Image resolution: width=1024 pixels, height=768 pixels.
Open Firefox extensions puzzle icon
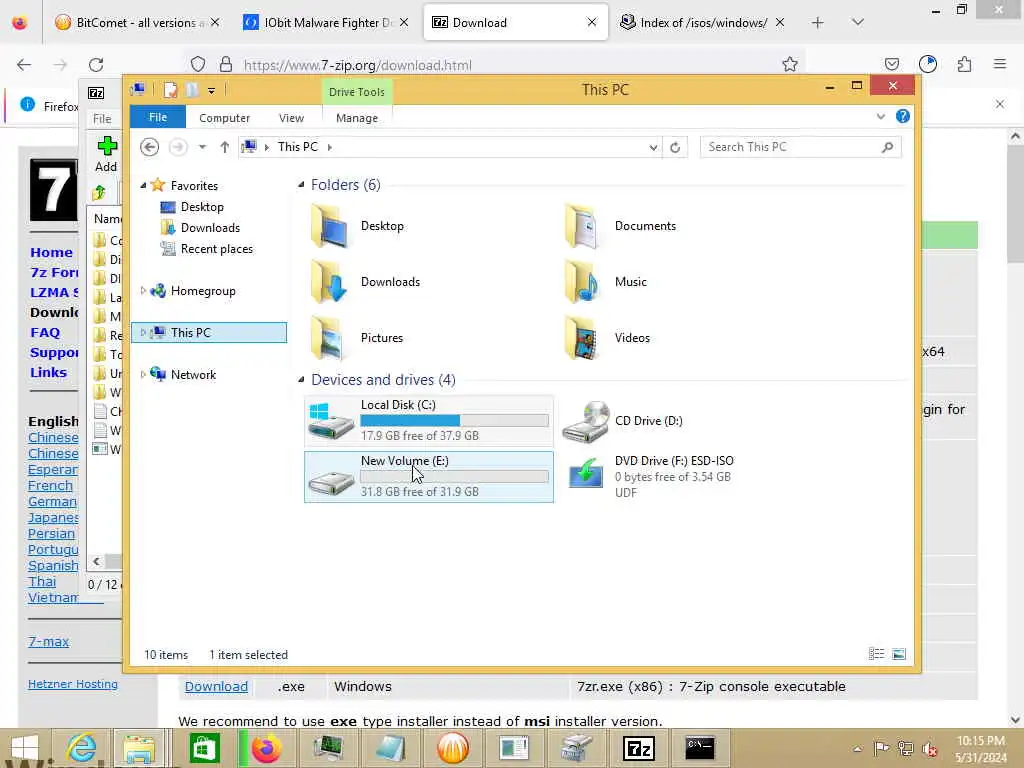coord(965,64)
